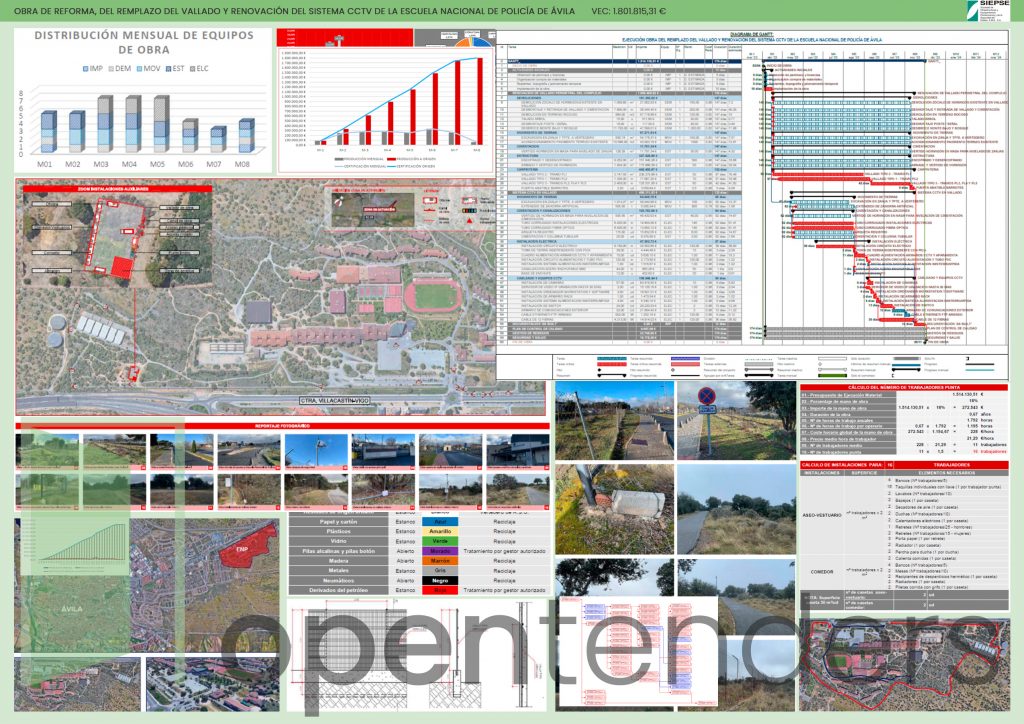Click the "DISTRIBUCIÓN MENSUAL DE EQUIPOS DE OBRA" chart title
The width and height of the screenshot is (1024, 724).
[144, 42]
